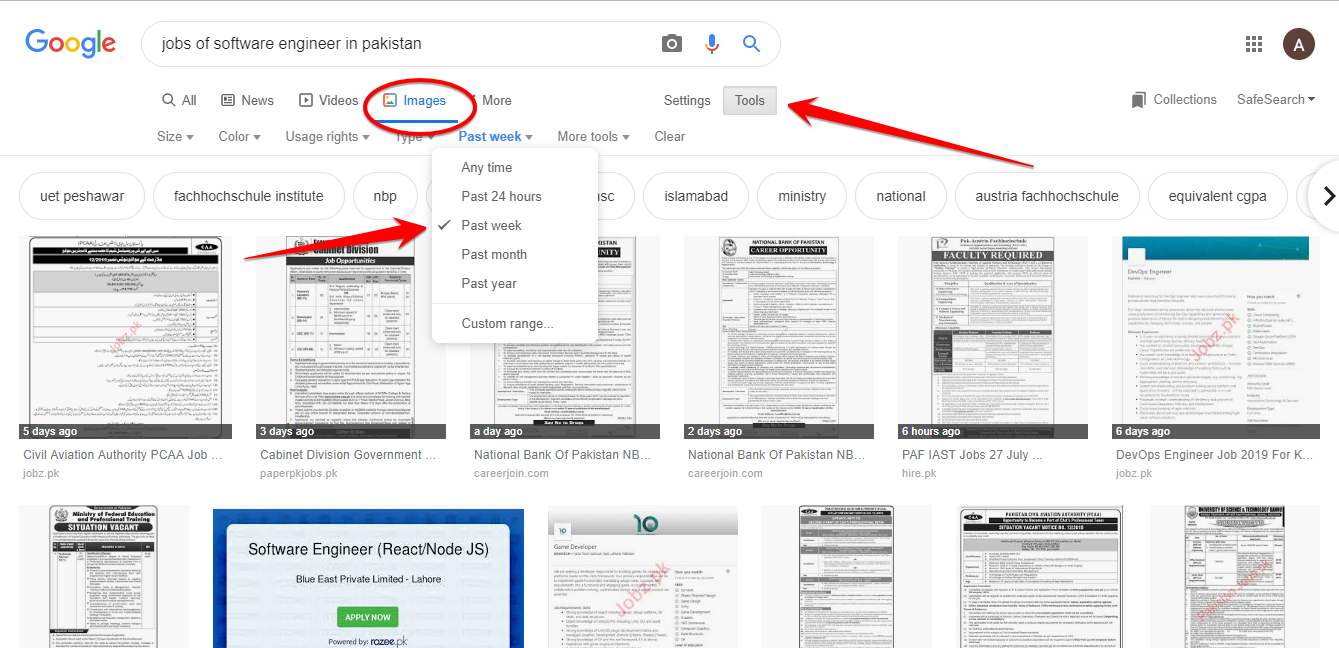The height and width of the screenshot is (648, 1339).
Task: Switch to the News tab
Action: pyautogui.click(x=247, y=100)
